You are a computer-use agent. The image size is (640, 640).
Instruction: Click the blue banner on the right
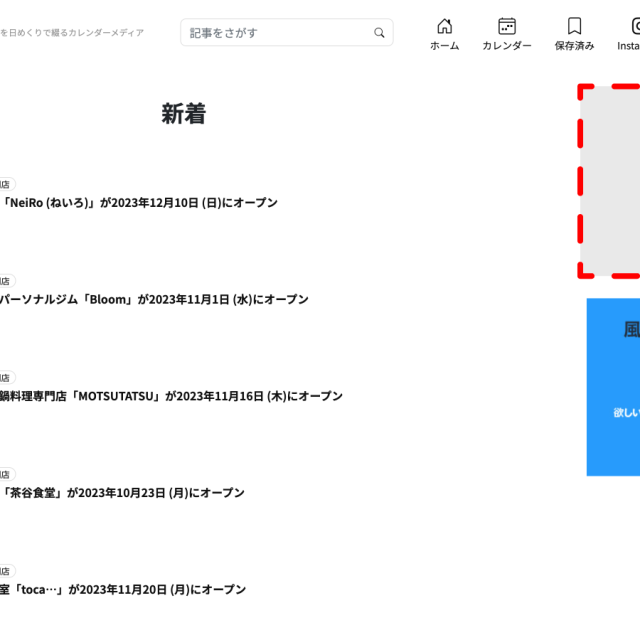coord(613,386)
